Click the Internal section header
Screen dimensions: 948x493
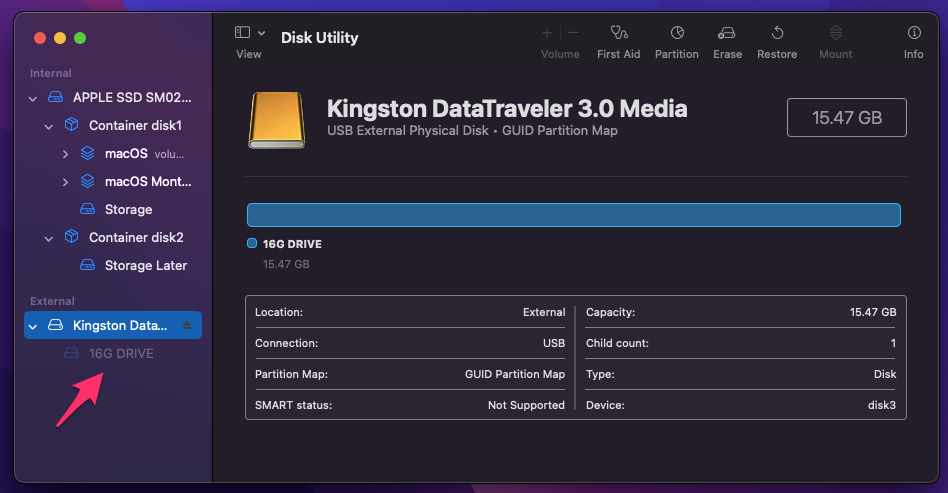(x=51, y=73)
